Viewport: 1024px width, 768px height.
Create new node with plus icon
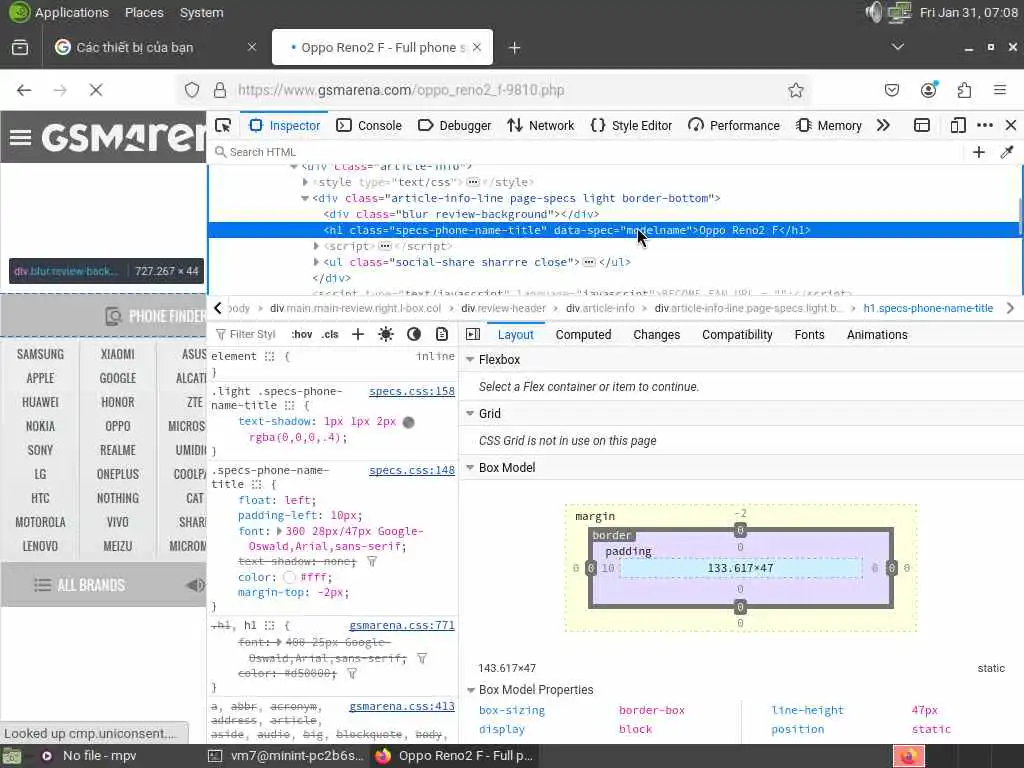(x=978, y=152)
